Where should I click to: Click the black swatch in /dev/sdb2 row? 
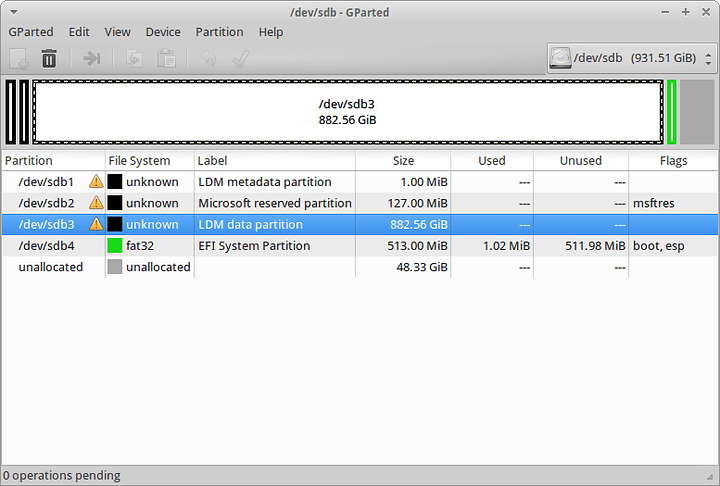[x=115, y=203]
